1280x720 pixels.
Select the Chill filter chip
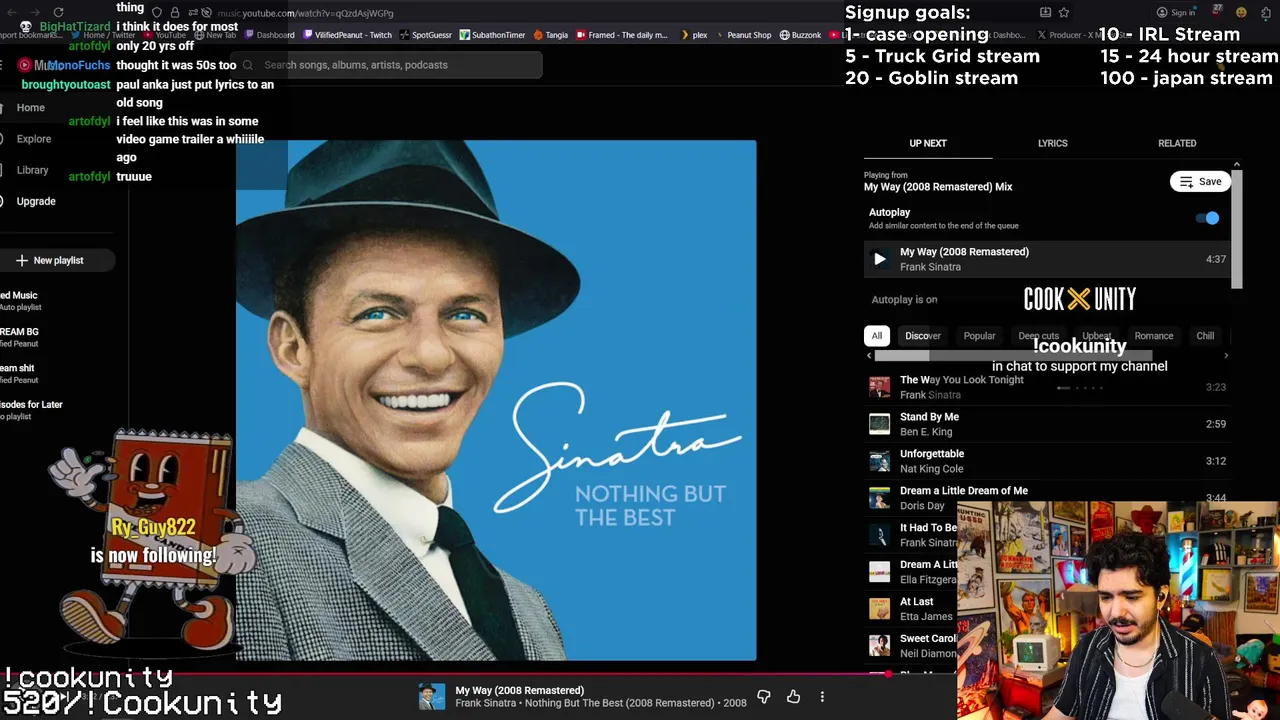[x=1205, y=336]
